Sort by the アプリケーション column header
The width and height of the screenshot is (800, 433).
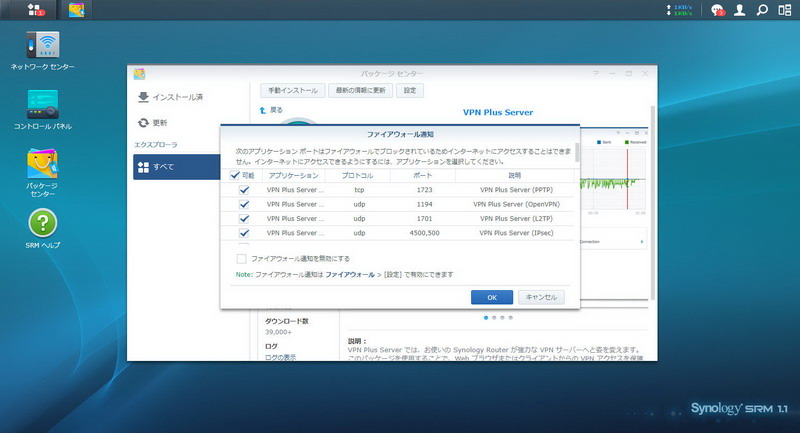pyautogui.click(x=293, y=175)
